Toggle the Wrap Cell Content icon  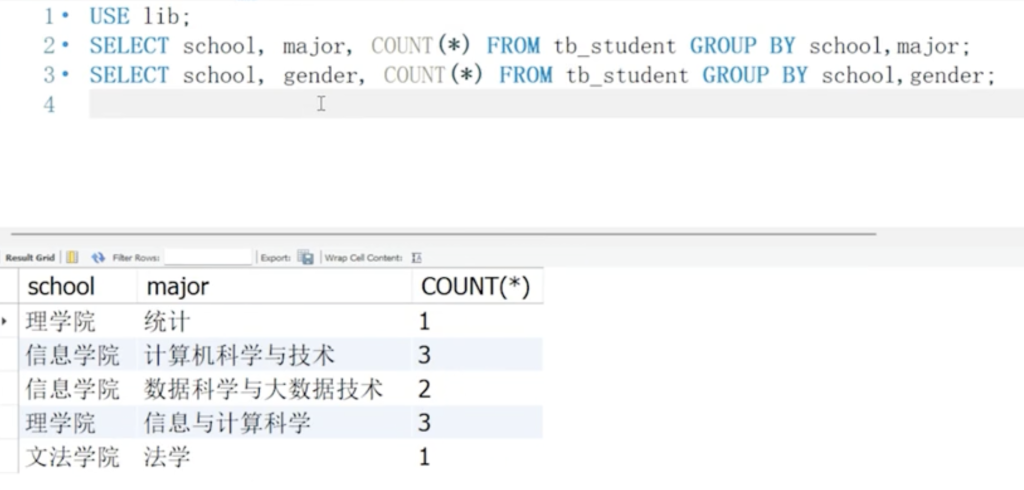[417, 258]
